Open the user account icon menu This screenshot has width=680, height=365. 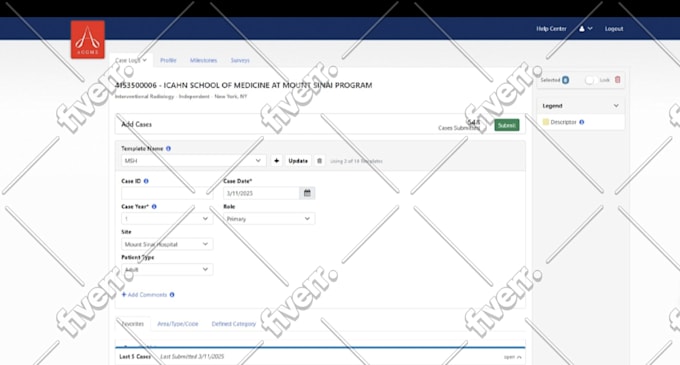585,29
